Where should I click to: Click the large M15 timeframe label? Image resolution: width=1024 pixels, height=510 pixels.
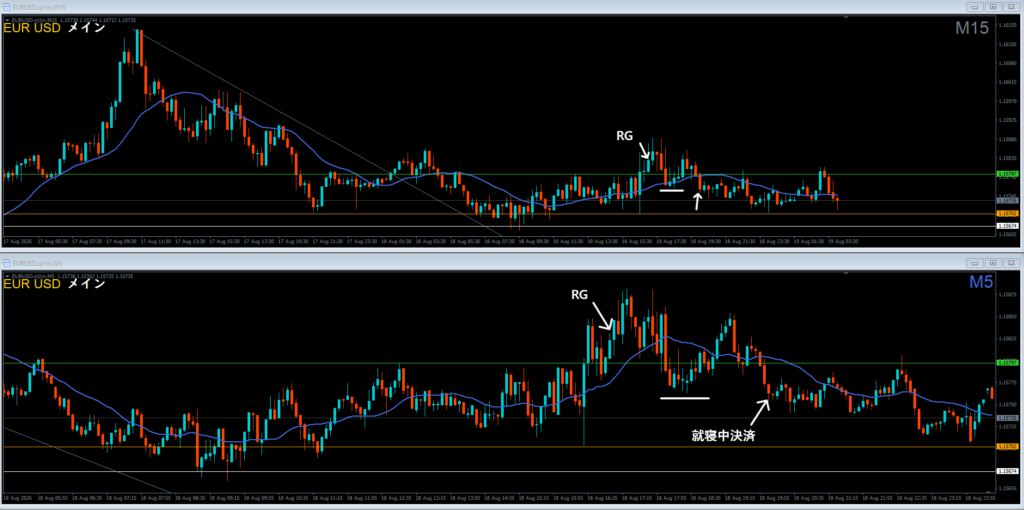pos(971,28)
